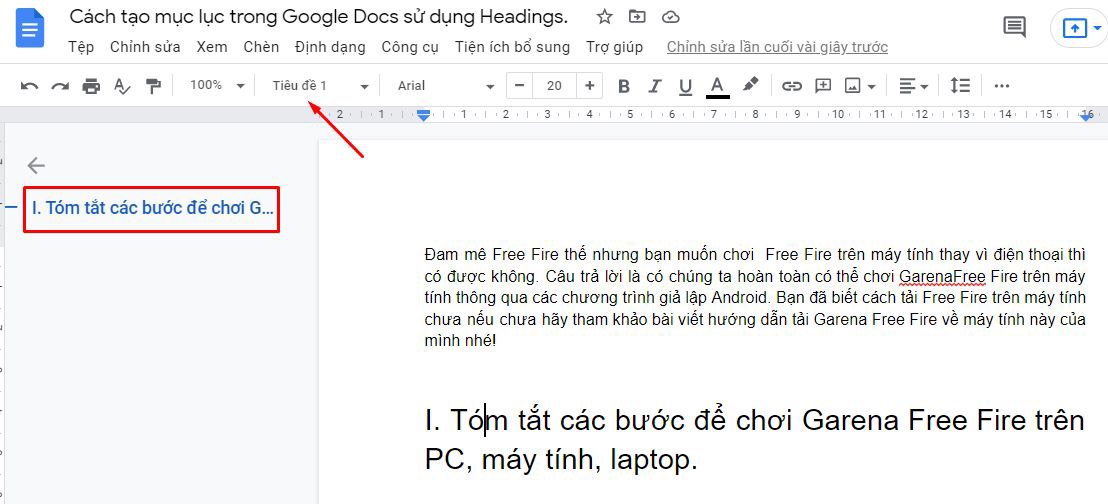Close the document outline with the back arrow
Image resolution: width=1108 pixels, height=504 pixels.
(x=35, y=165)
